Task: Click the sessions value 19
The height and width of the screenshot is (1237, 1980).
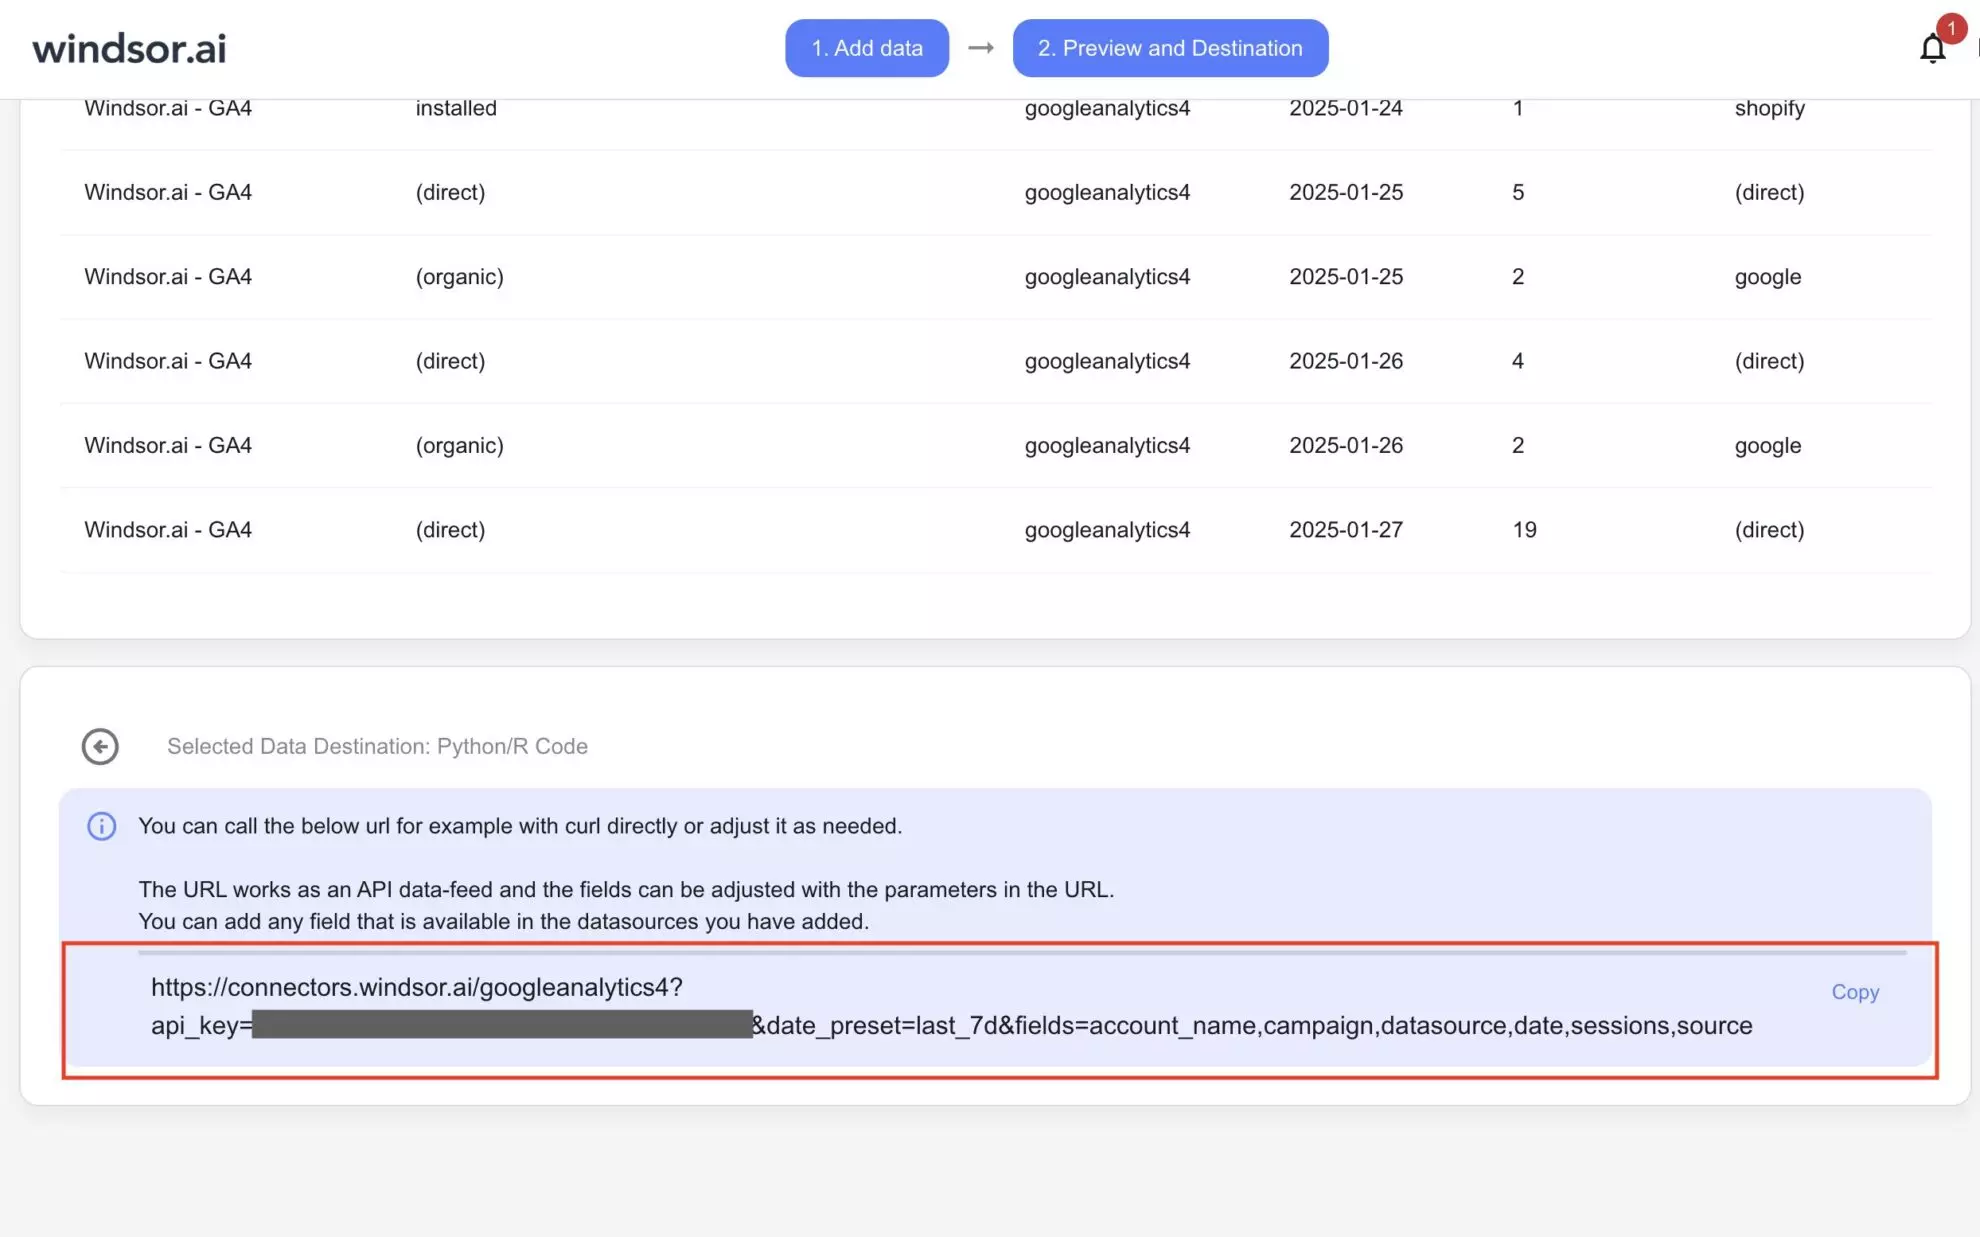Action: tap(1524, 530)
